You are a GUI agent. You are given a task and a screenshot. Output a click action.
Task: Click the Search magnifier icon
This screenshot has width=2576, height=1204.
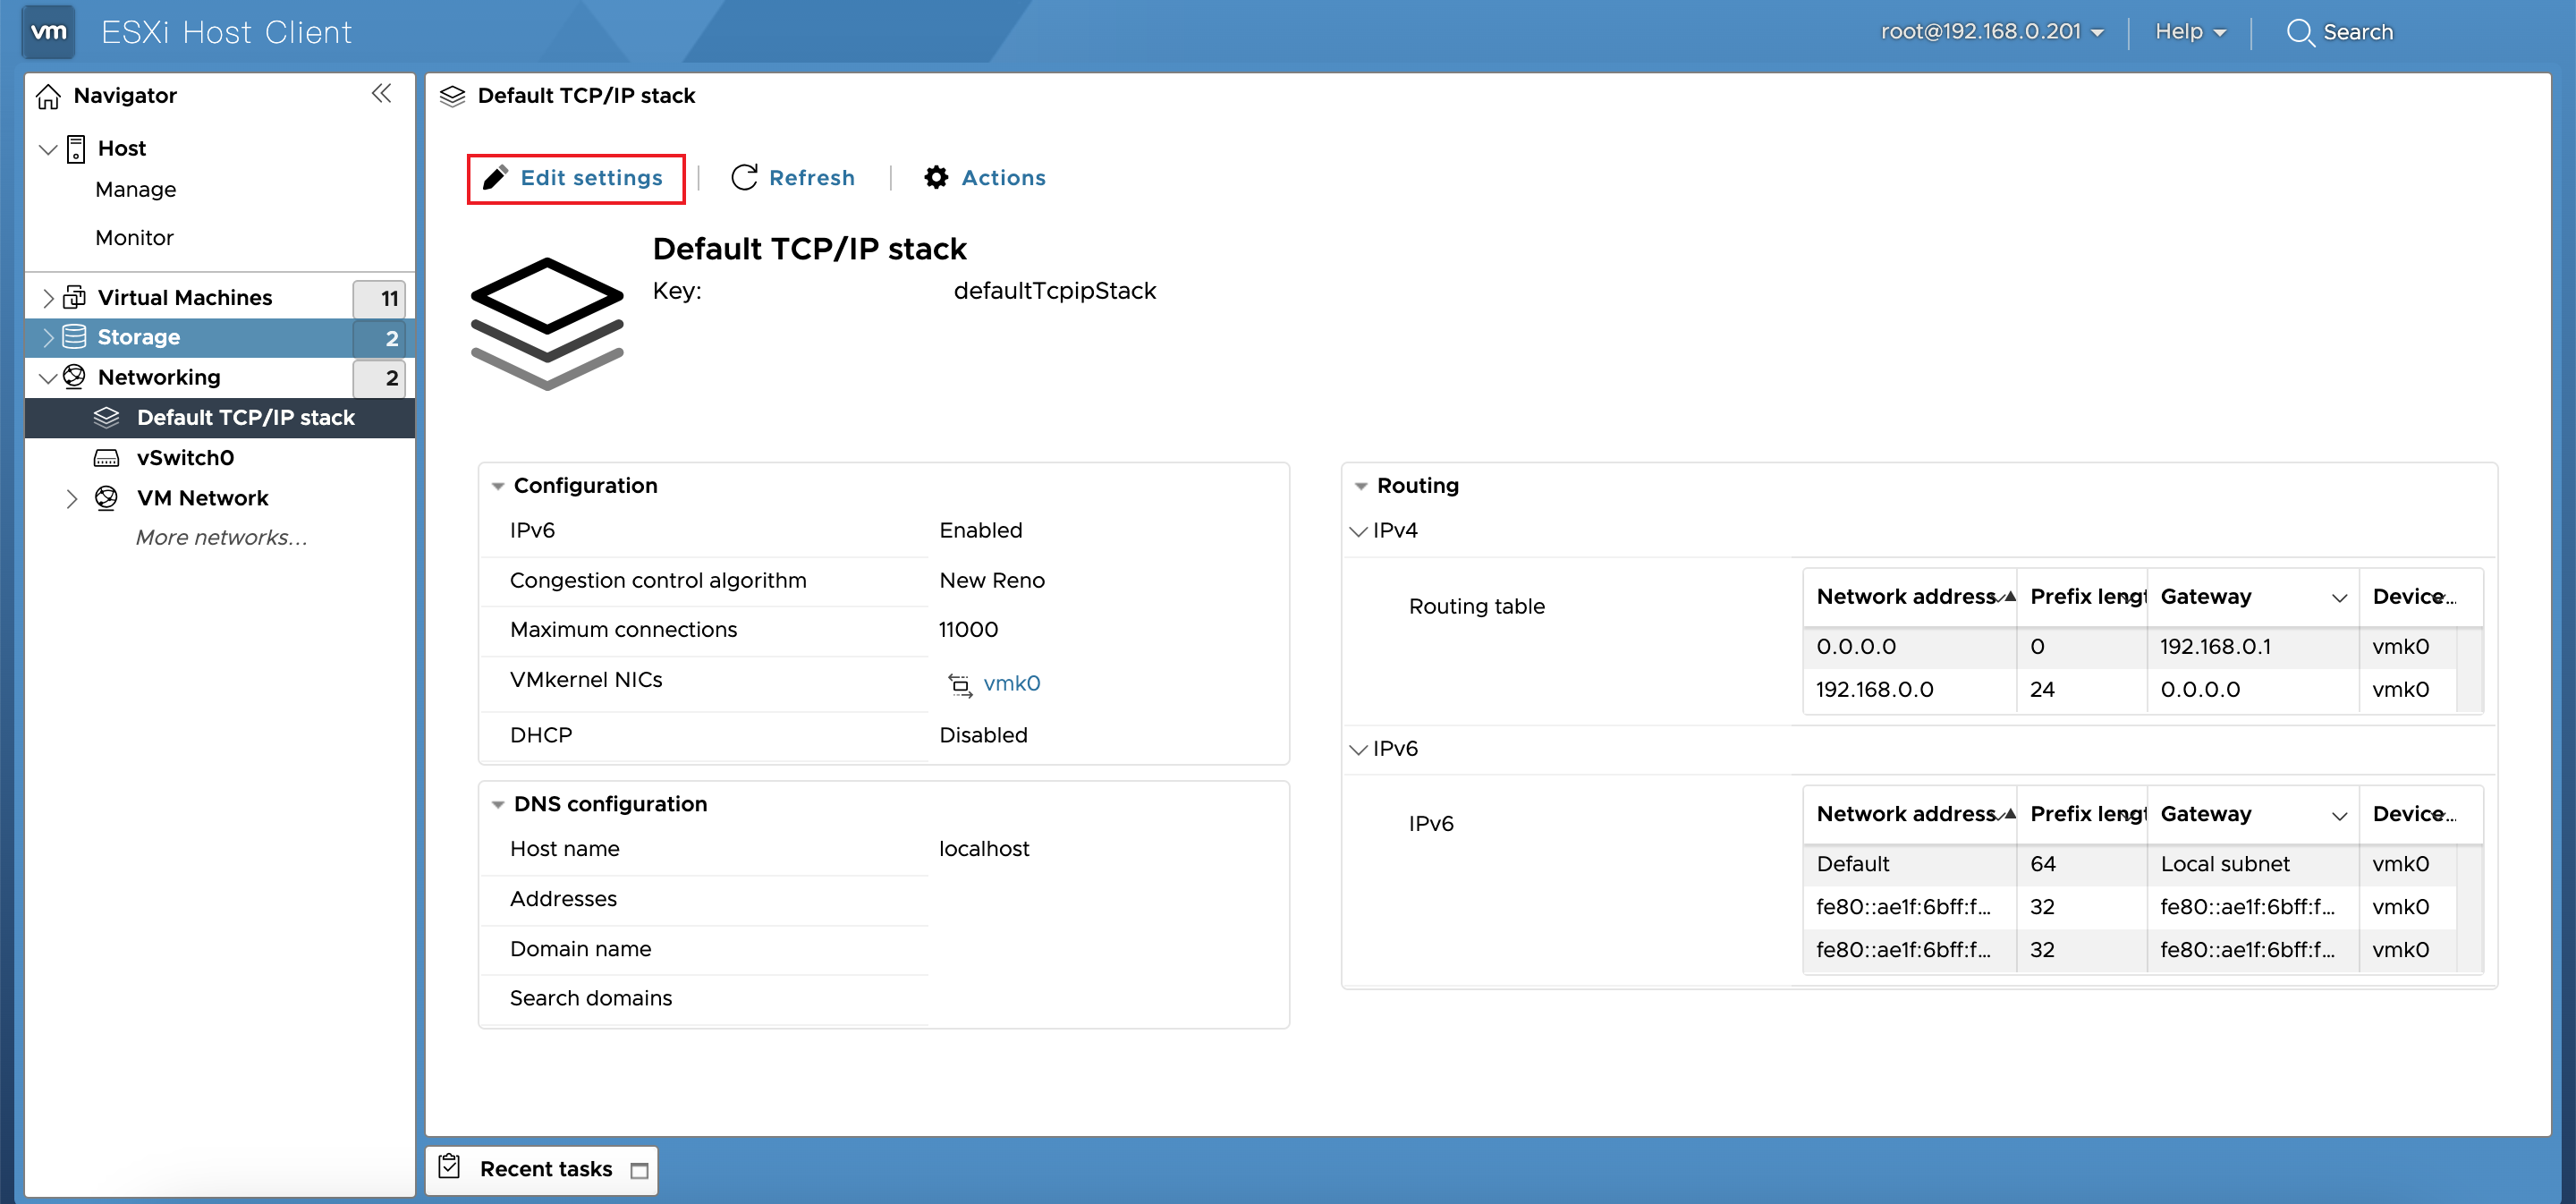(2300, 32)
